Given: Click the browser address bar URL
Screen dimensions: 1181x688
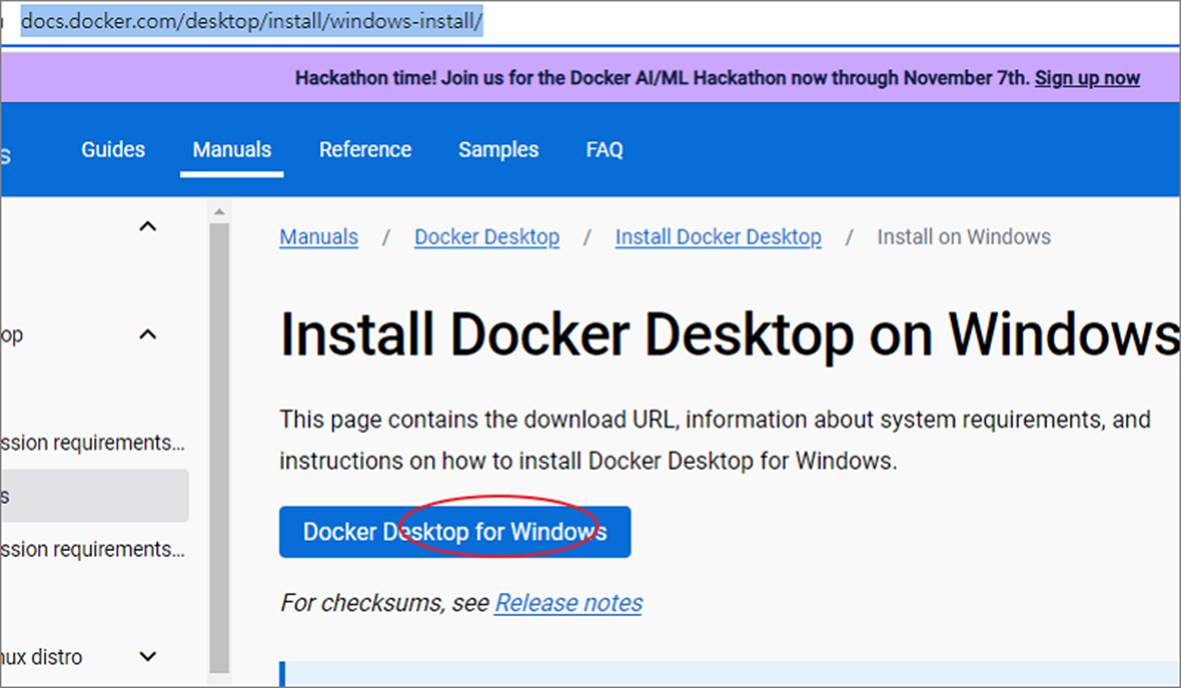Looking at the screenshot, I should click(x=251, y=21).
